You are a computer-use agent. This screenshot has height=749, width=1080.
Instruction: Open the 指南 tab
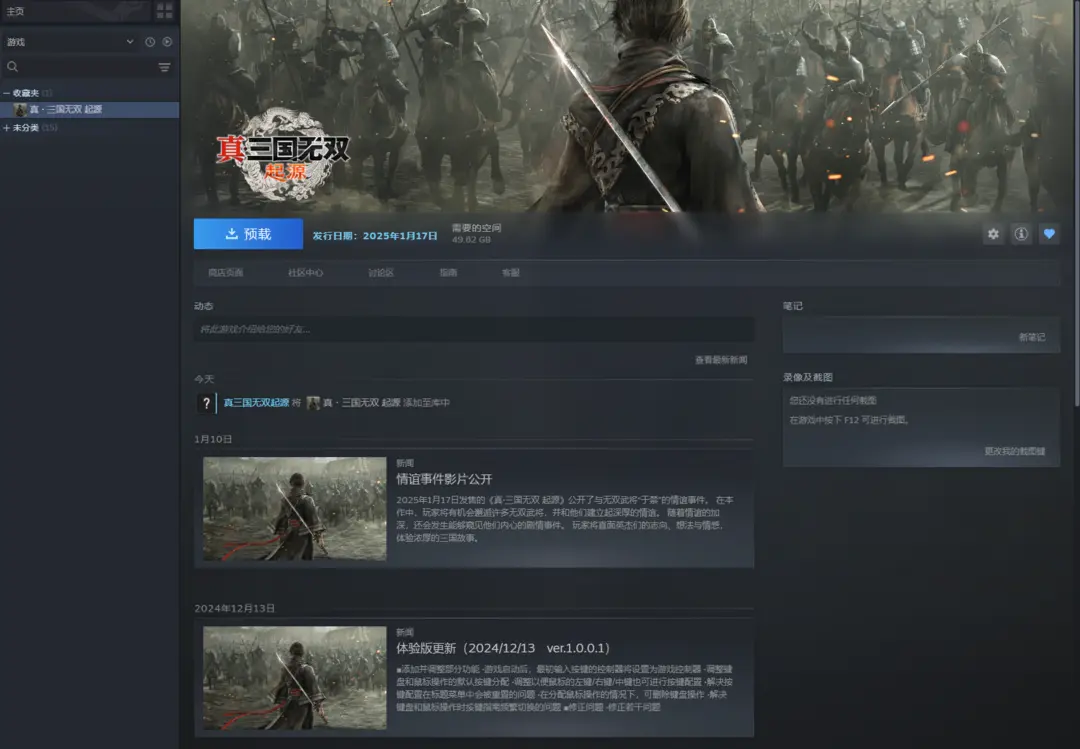[x=448, y=273]
